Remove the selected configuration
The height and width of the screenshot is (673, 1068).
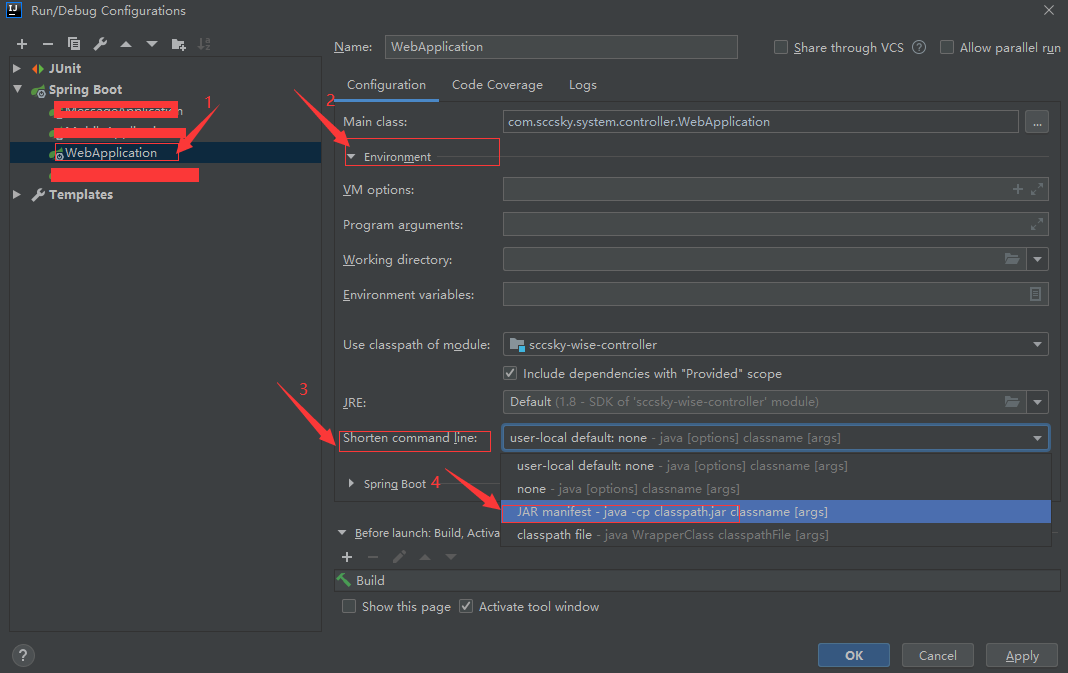[x=48, y=44]
